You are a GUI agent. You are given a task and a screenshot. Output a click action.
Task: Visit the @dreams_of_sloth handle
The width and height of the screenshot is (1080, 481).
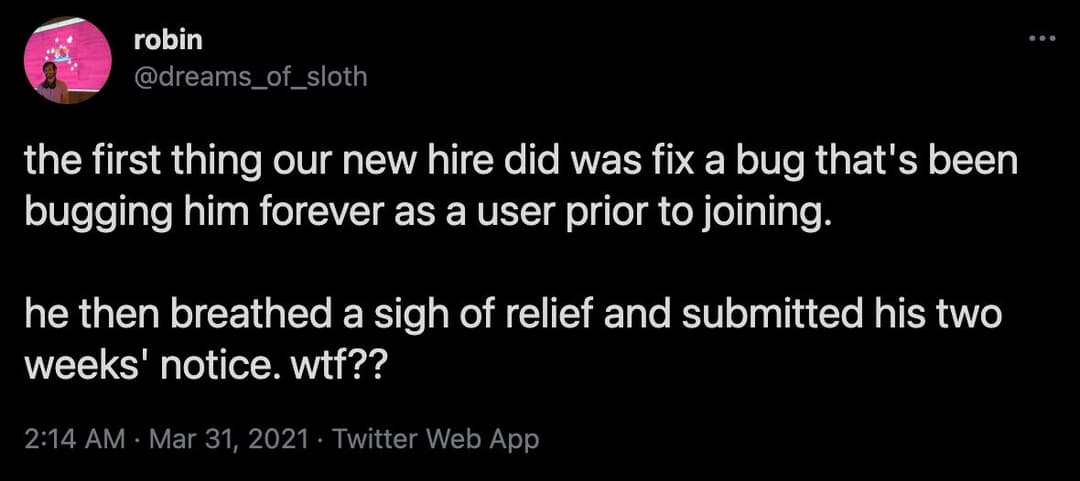coord(251,77)
